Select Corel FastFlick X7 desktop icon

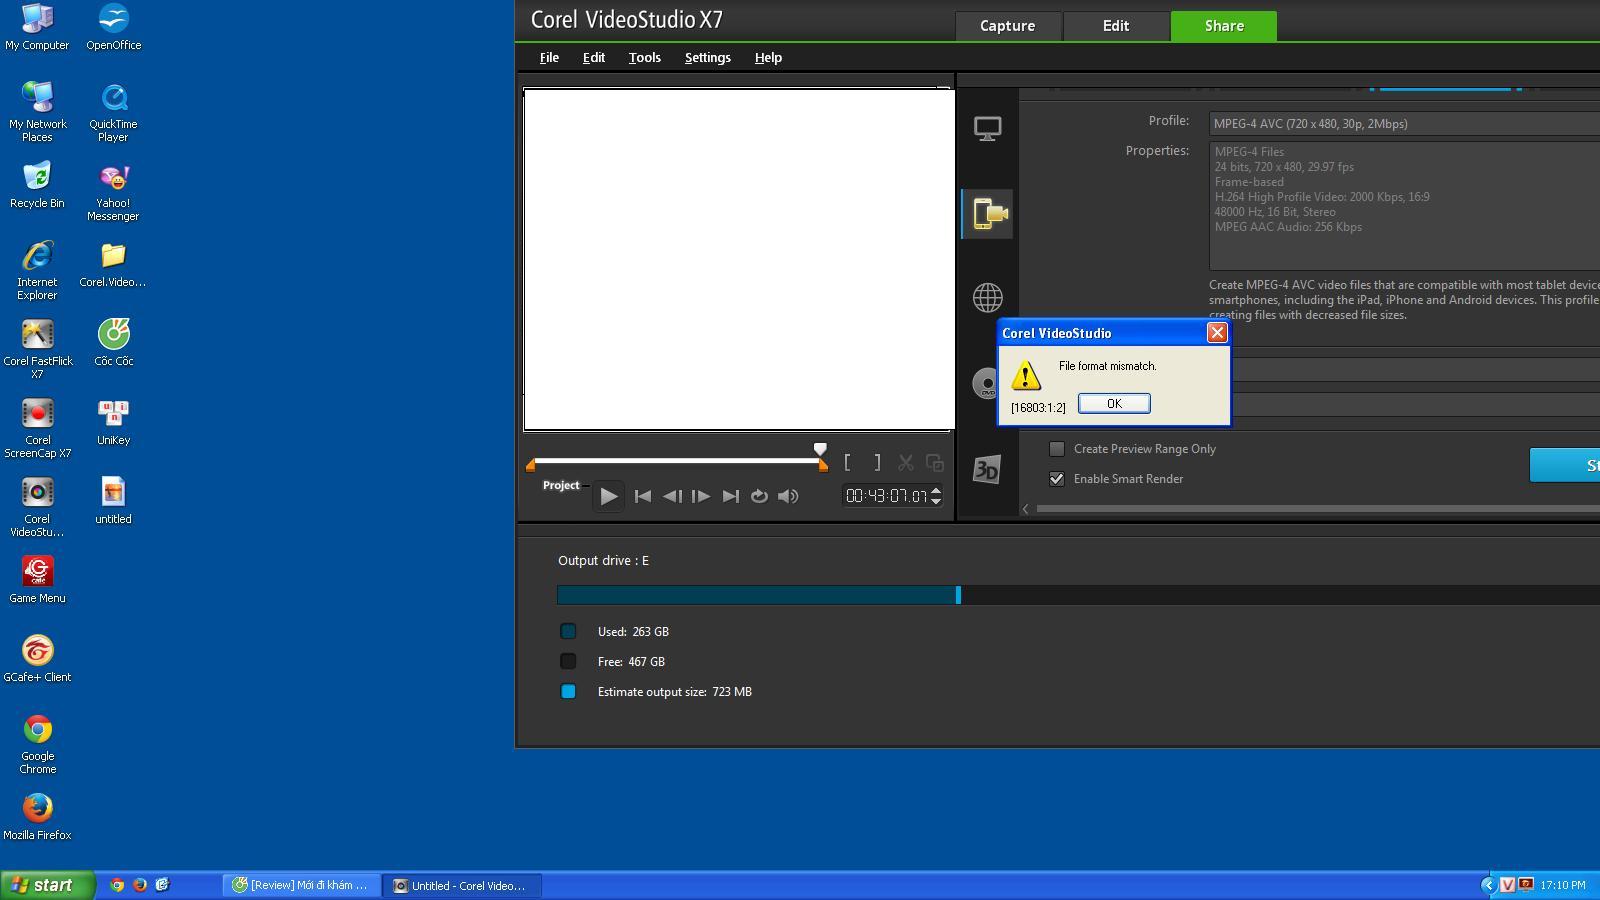[x=37, y=349]
